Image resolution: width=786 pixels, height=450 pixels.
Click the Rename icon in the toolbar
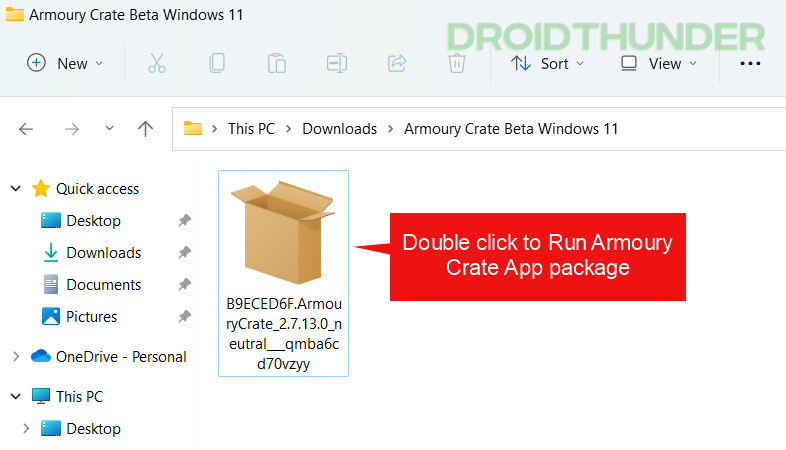click(x=337, y=64)
